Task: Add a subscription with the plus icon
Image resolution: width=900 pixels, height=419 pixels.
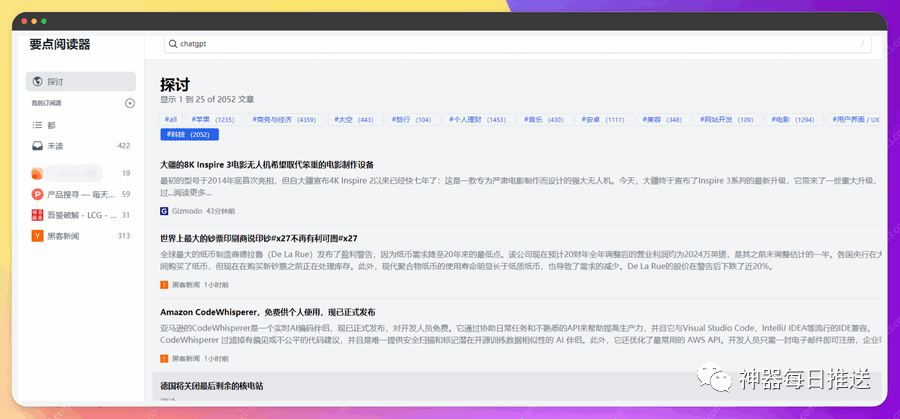Action: 130,103
